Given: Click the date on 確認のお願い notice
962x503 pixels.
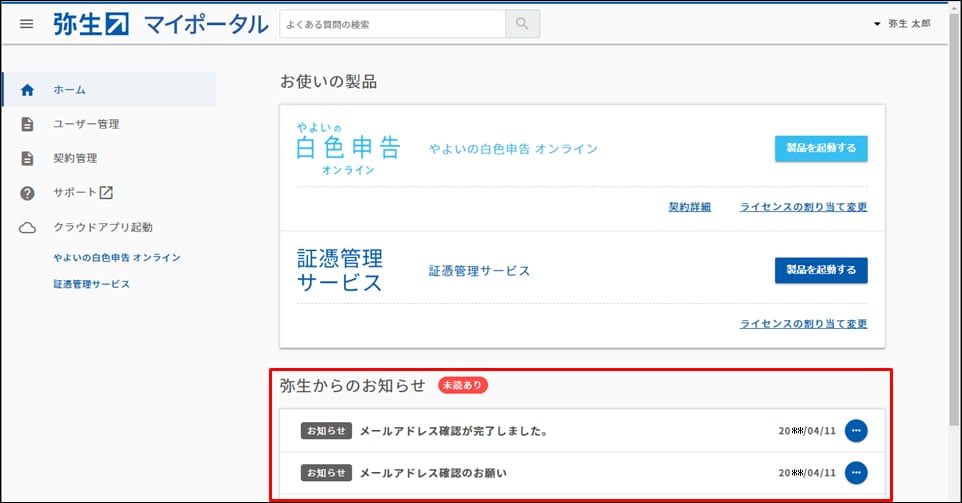Looking at the screenshot, I should coord(807,473).
